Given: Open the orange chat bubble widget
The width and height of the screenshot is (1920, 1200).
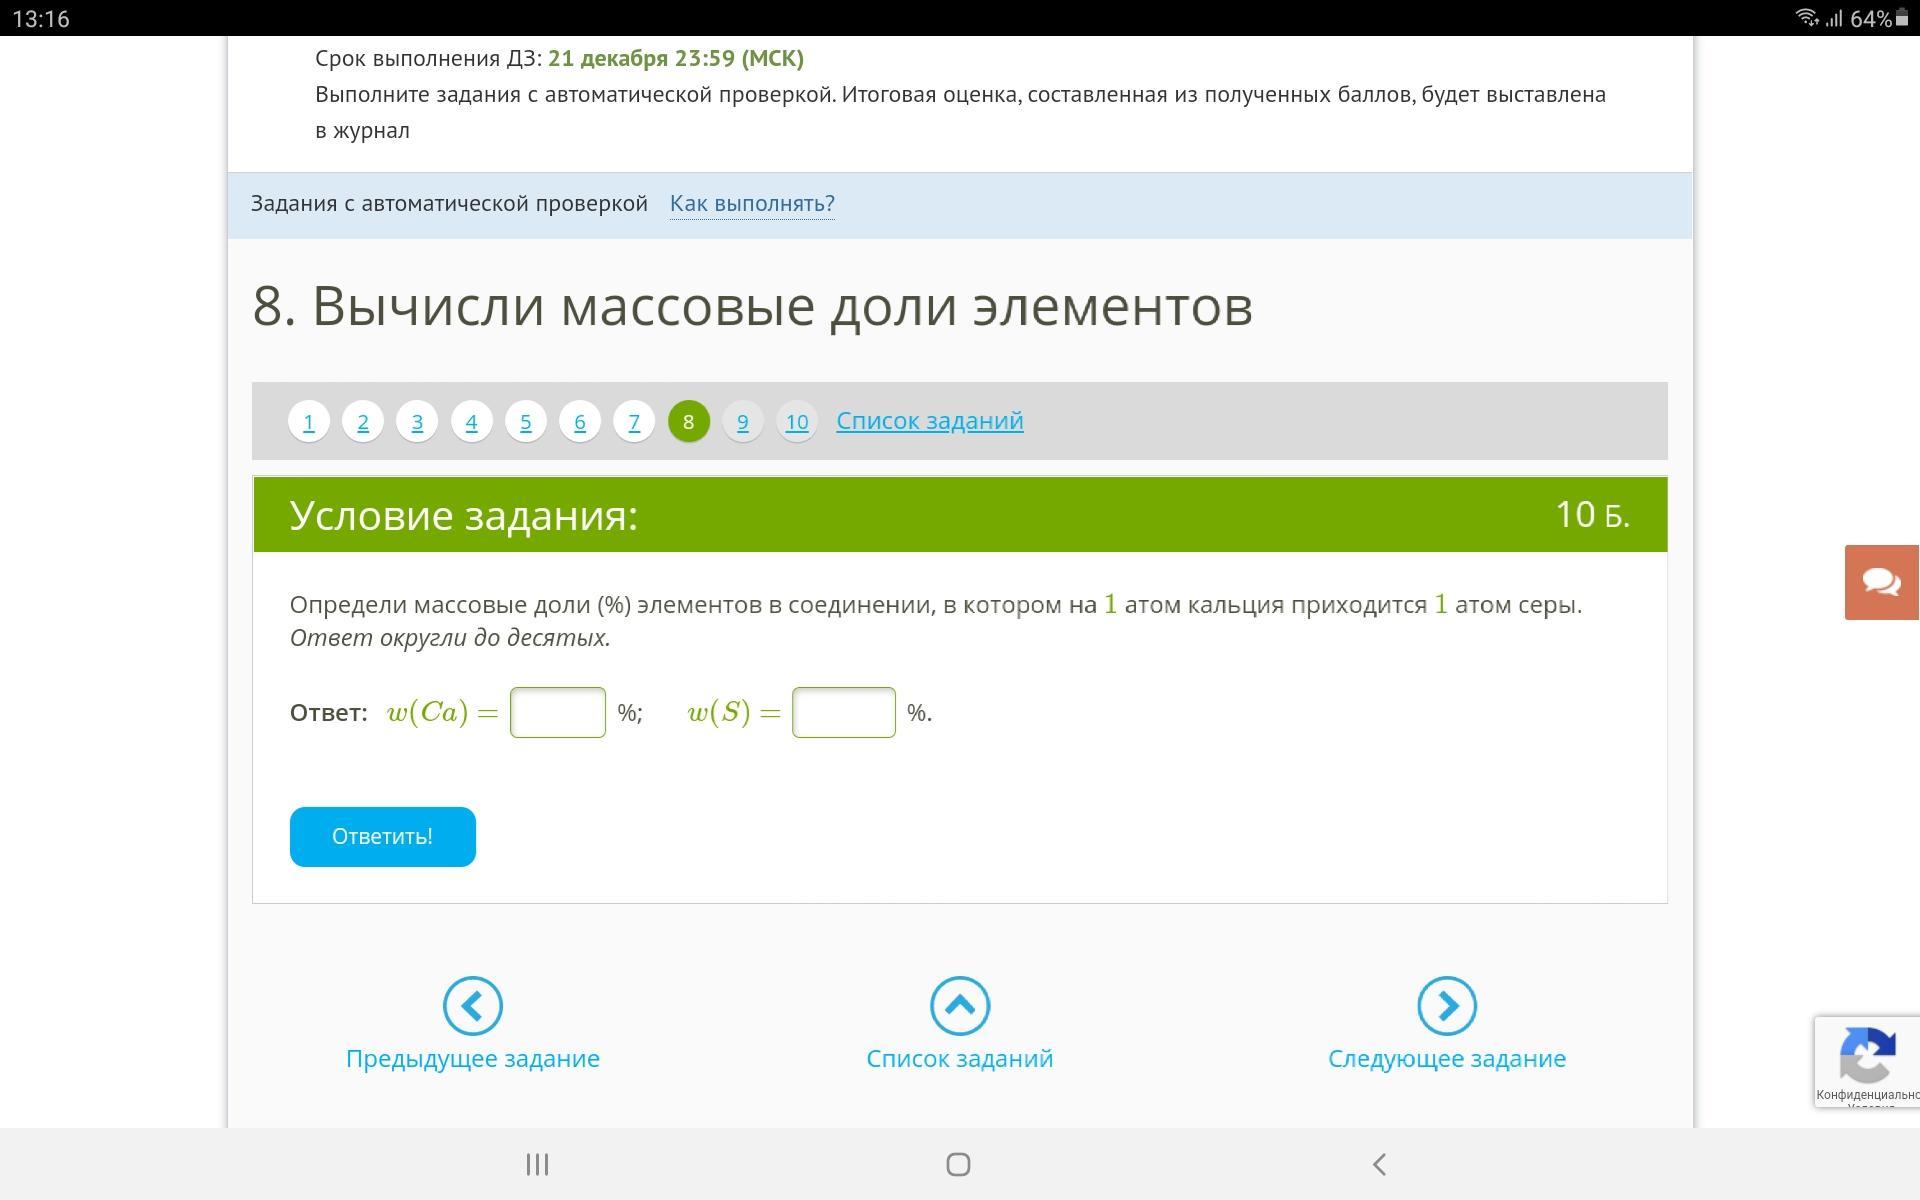Looking at the screenshot, I should pyautogui.click(x=1881, y=582).
